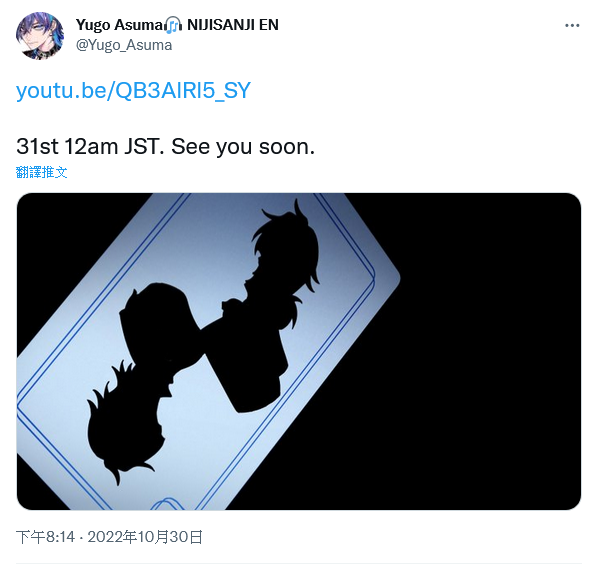
Task: Click the Yugo Asuma display name
Action: pos(120,25)
